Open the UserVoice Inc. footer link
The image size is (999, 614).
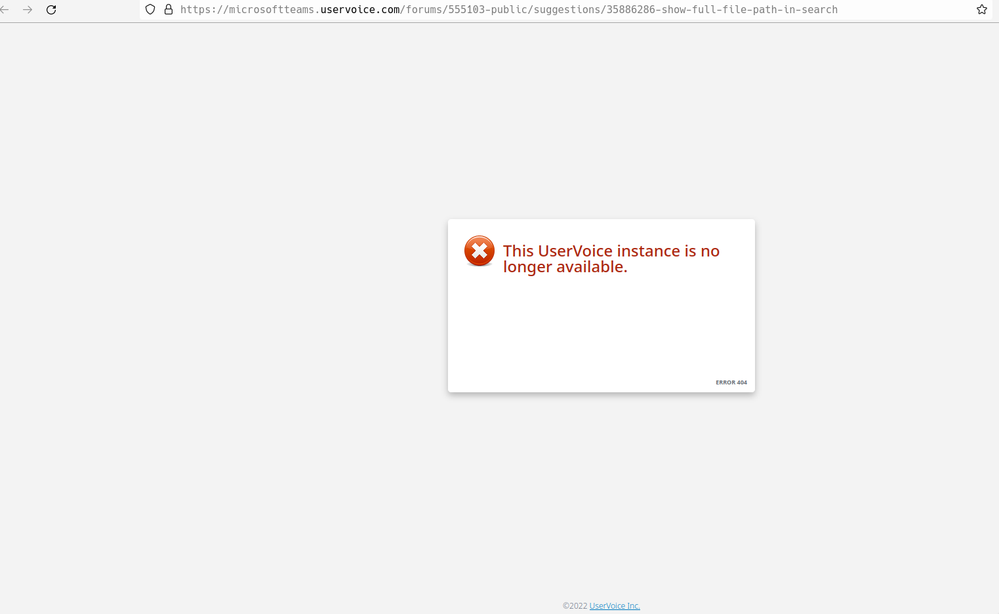click(614, 606)
